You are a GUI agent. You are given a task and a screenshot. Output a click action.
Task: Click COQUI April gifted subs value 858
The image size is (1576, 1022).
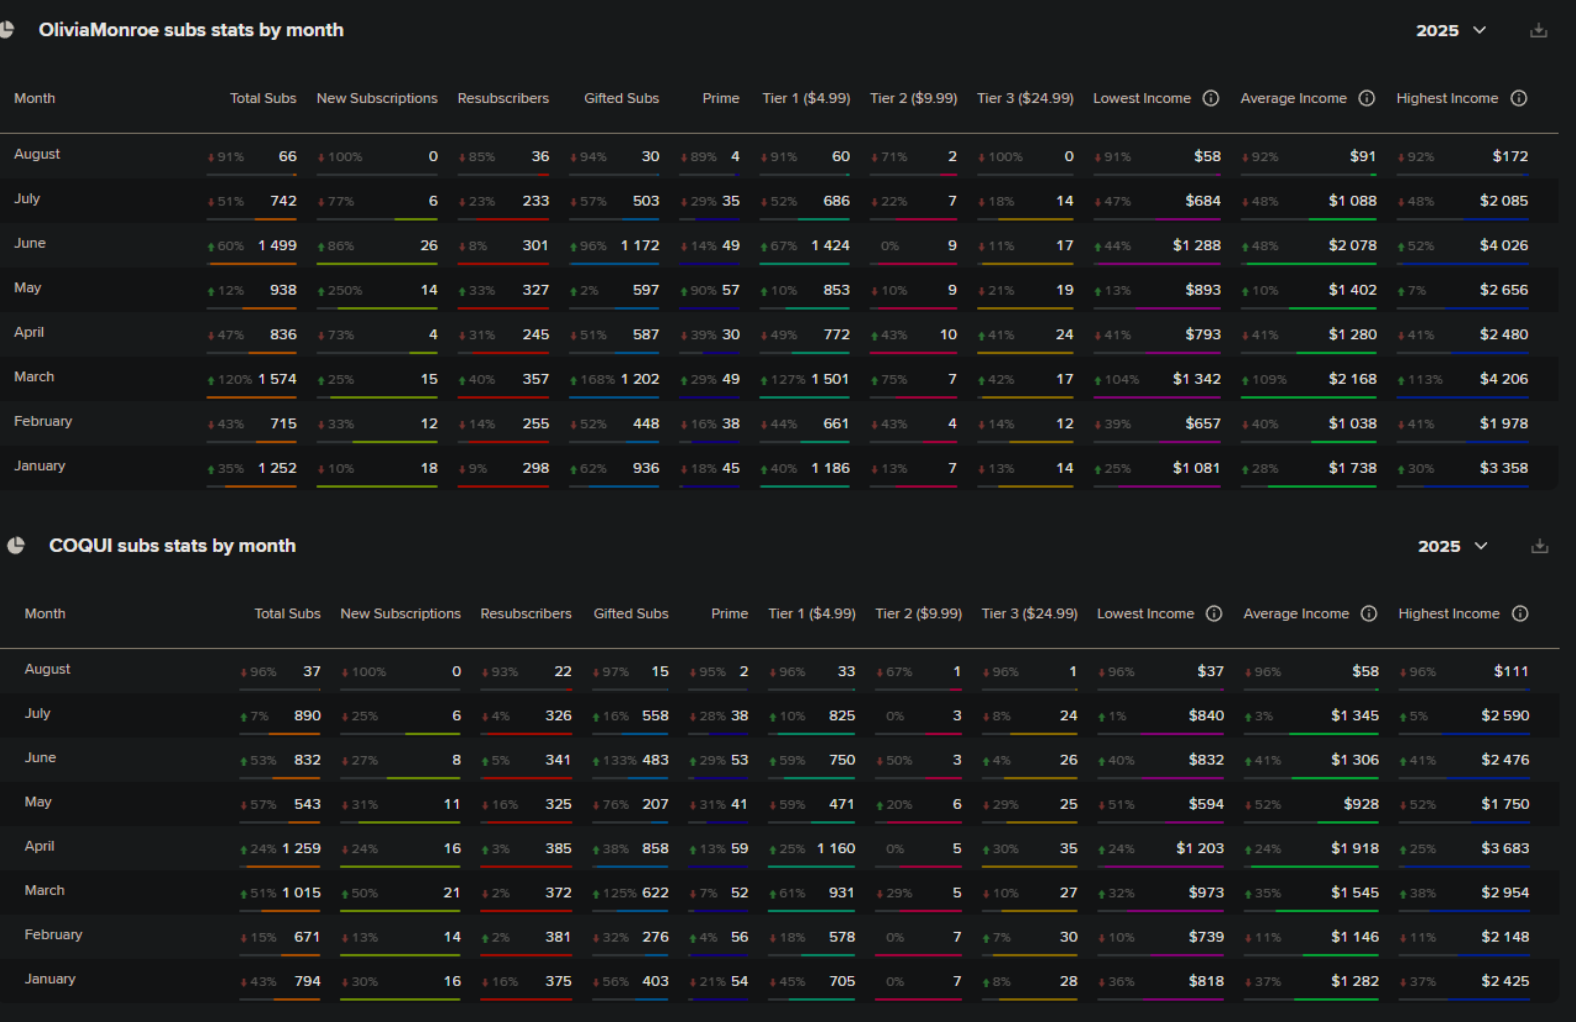655,848
